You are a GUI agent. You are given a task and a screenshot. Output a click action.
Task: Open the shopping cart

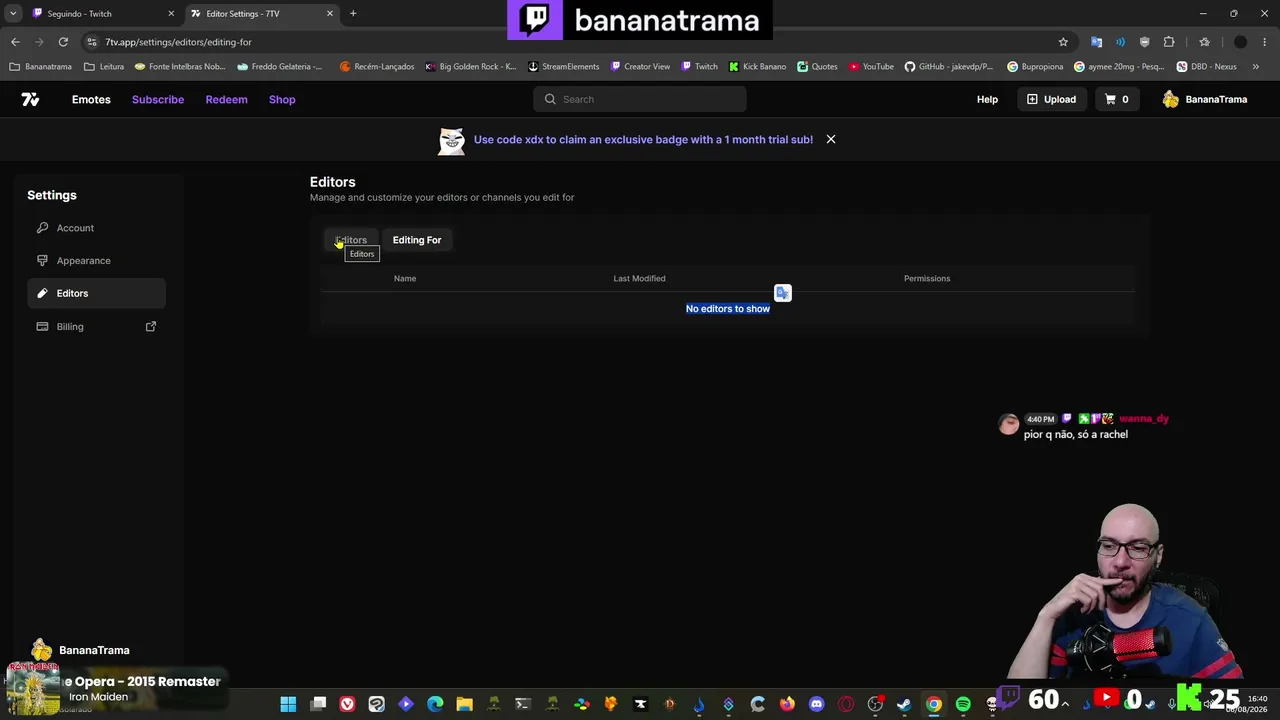(1116, 99)
